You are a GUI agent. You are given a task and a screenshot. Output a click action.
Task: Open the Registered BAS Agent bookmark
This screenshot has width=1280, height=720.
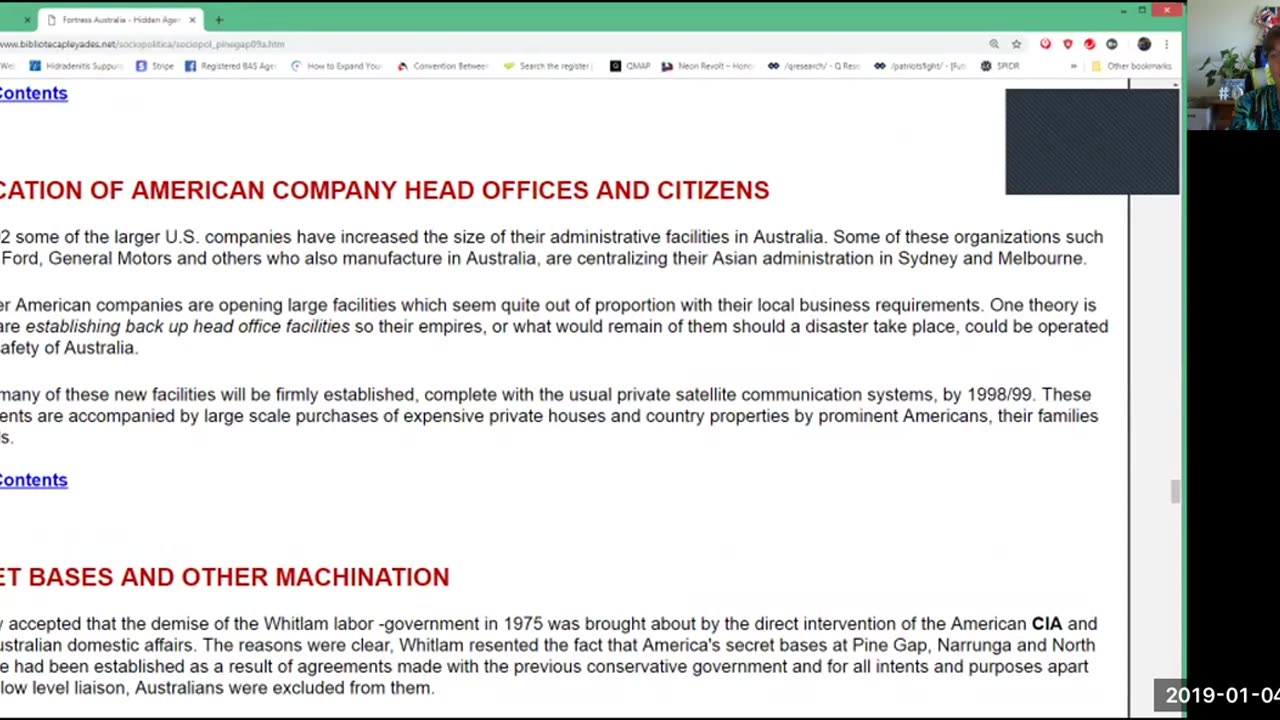230,66
